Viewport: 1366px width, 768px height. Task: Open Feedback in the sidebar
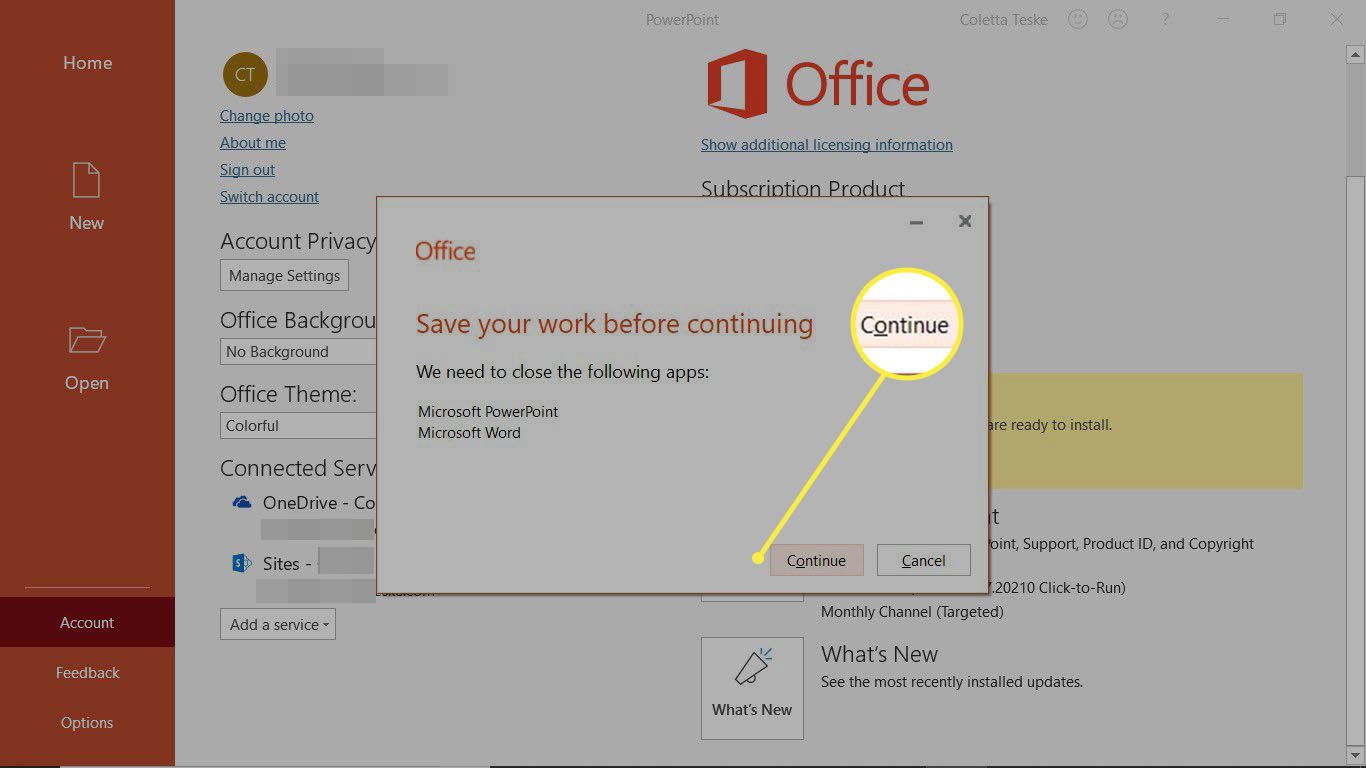[87, 672]
